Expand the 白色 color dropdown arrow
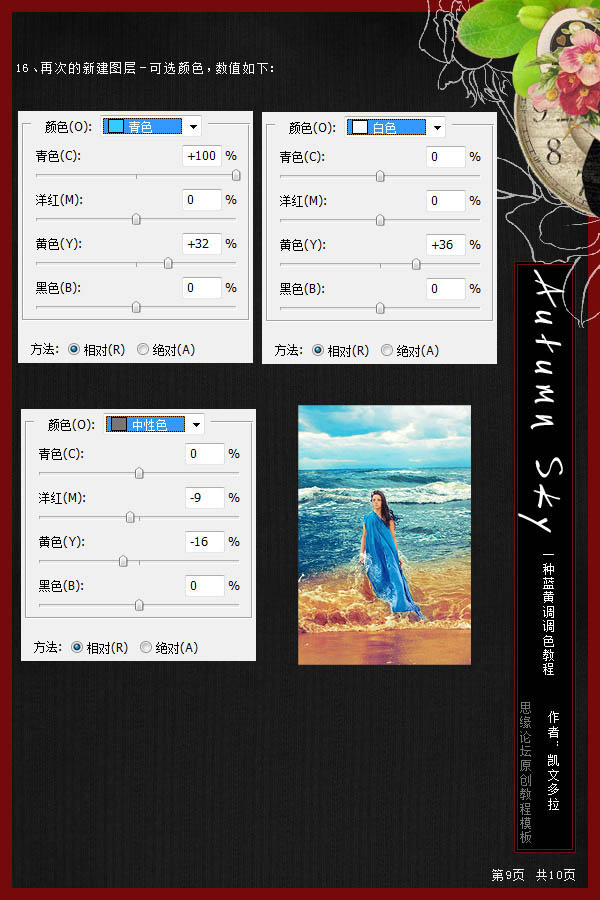 (436, 127)
